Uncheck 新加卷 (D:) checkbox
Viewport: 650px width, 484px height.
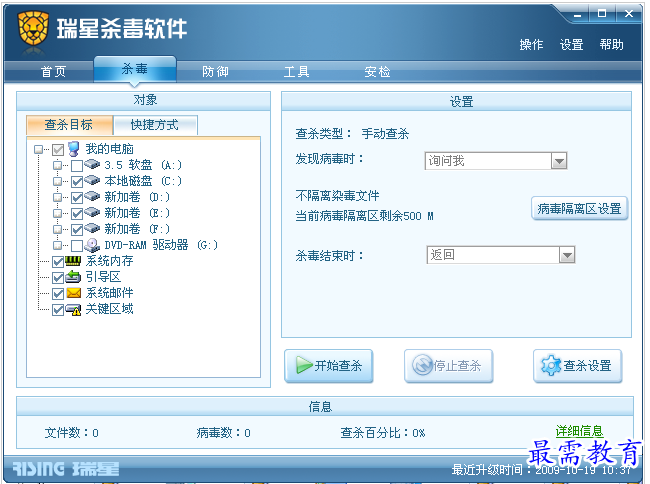[77, 198]
